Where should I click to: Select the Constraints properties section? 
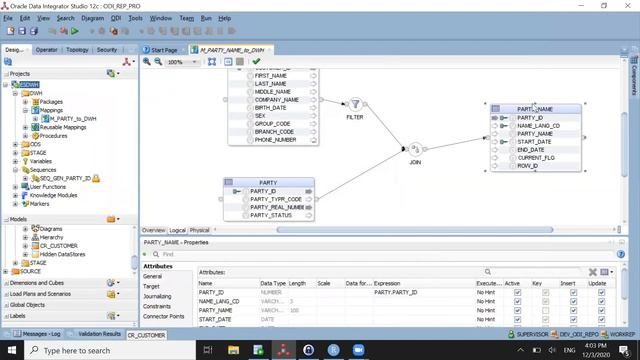pyautogui.click(x=157, y=306)
